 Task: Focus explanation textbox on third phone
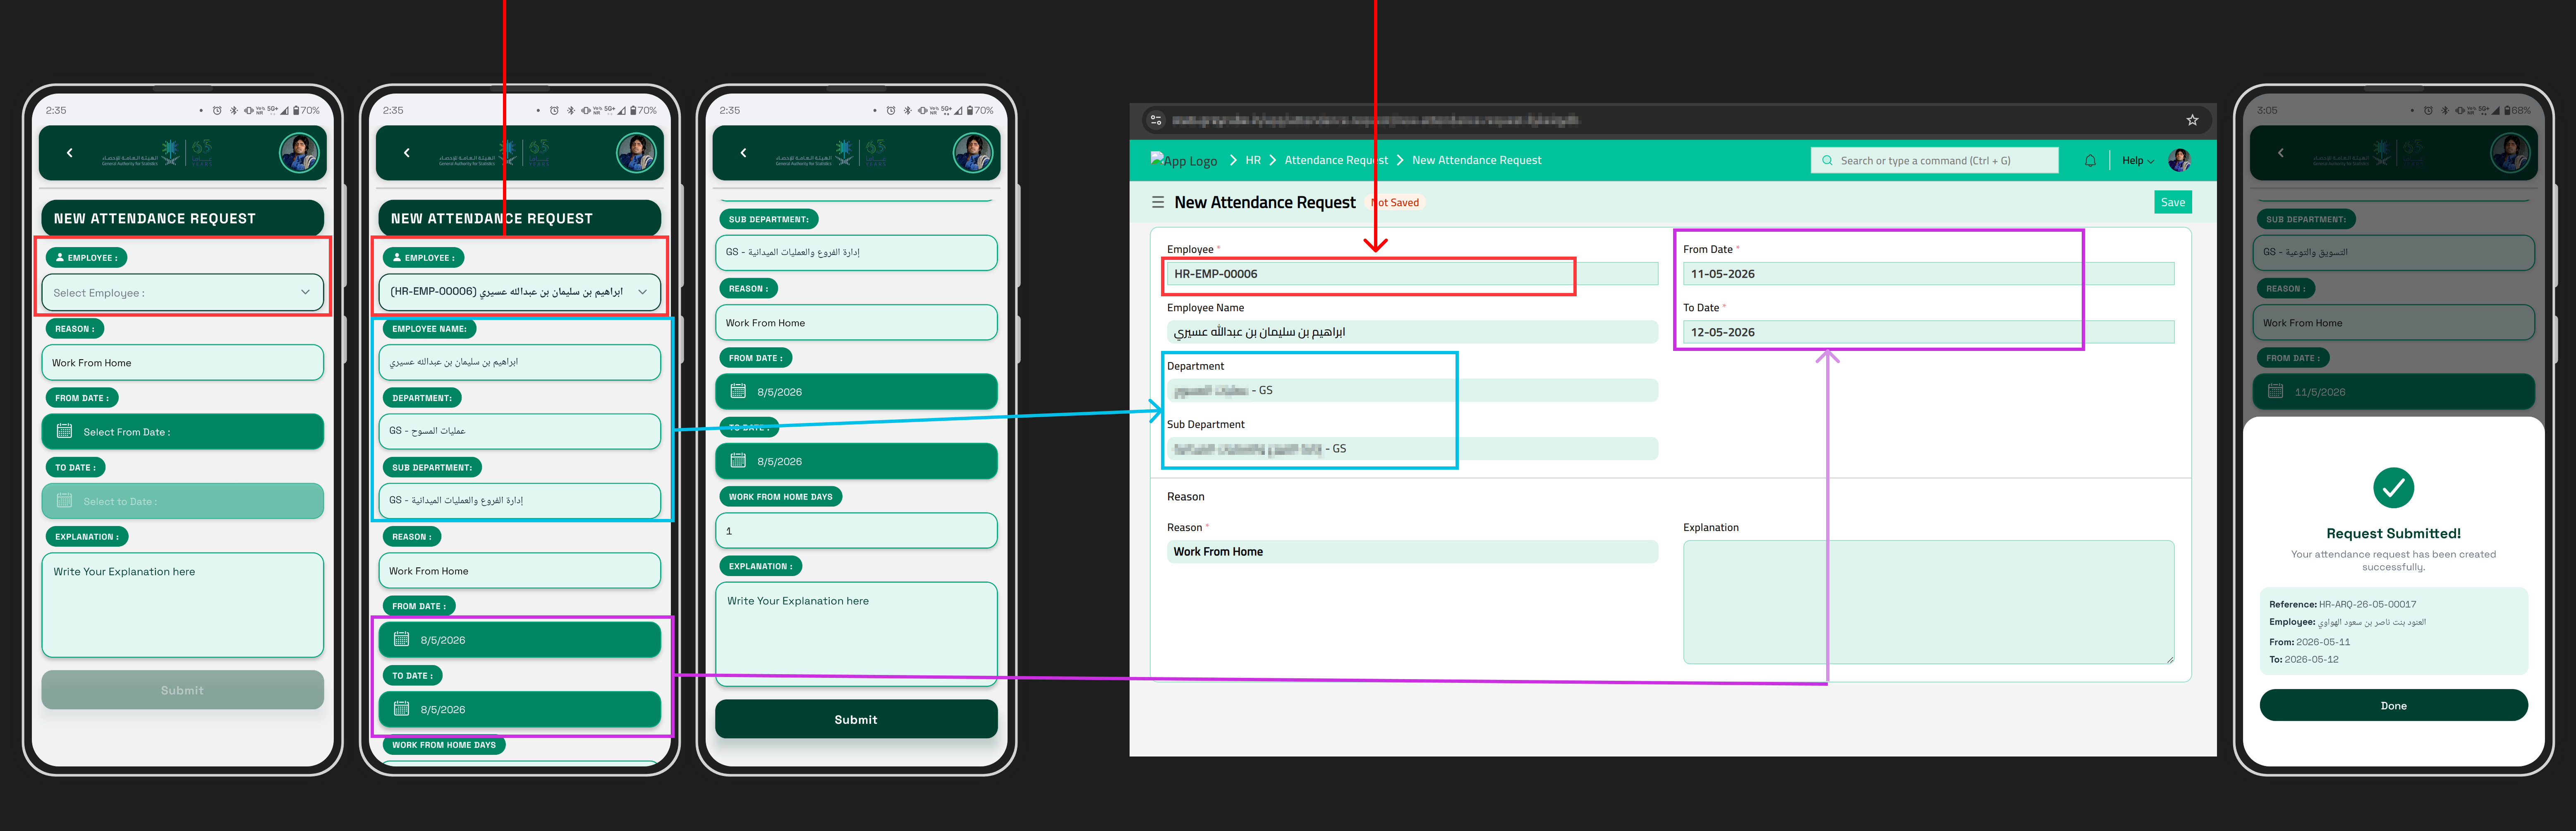pyautogui.click(x=856, y=634)
